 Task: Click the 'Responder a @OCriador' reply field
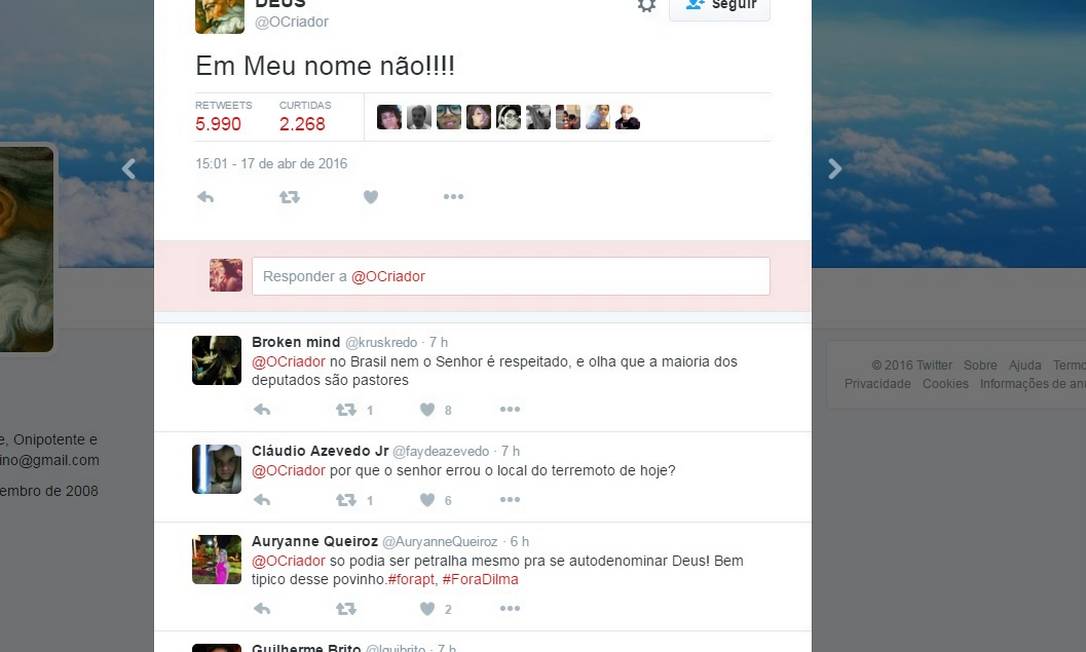point(511,276)
